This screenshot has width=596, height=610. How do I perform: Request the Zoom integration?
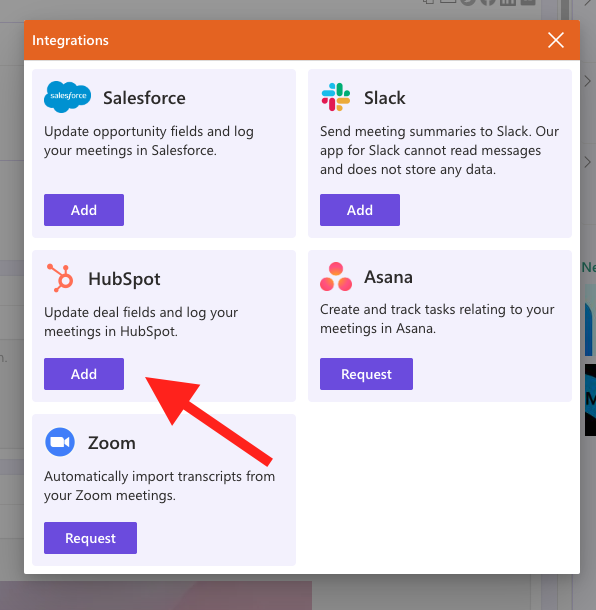90,538
